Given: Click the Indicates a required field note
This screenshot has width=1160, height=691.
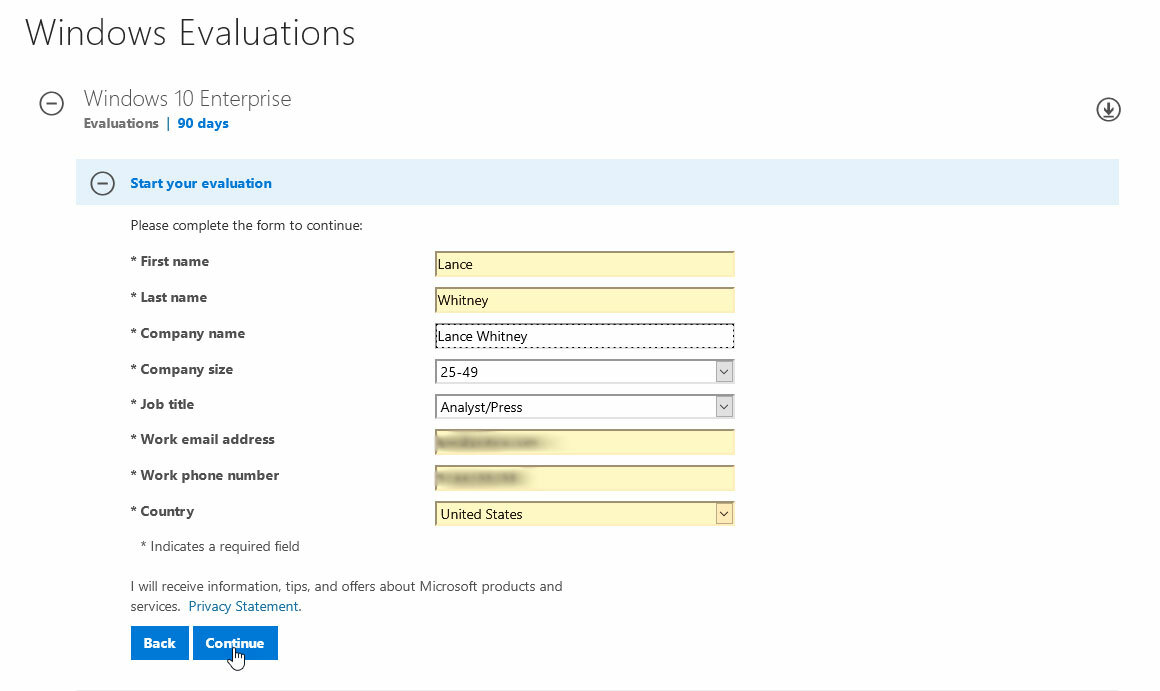Looking at the screenshot, I should (220, 547).
